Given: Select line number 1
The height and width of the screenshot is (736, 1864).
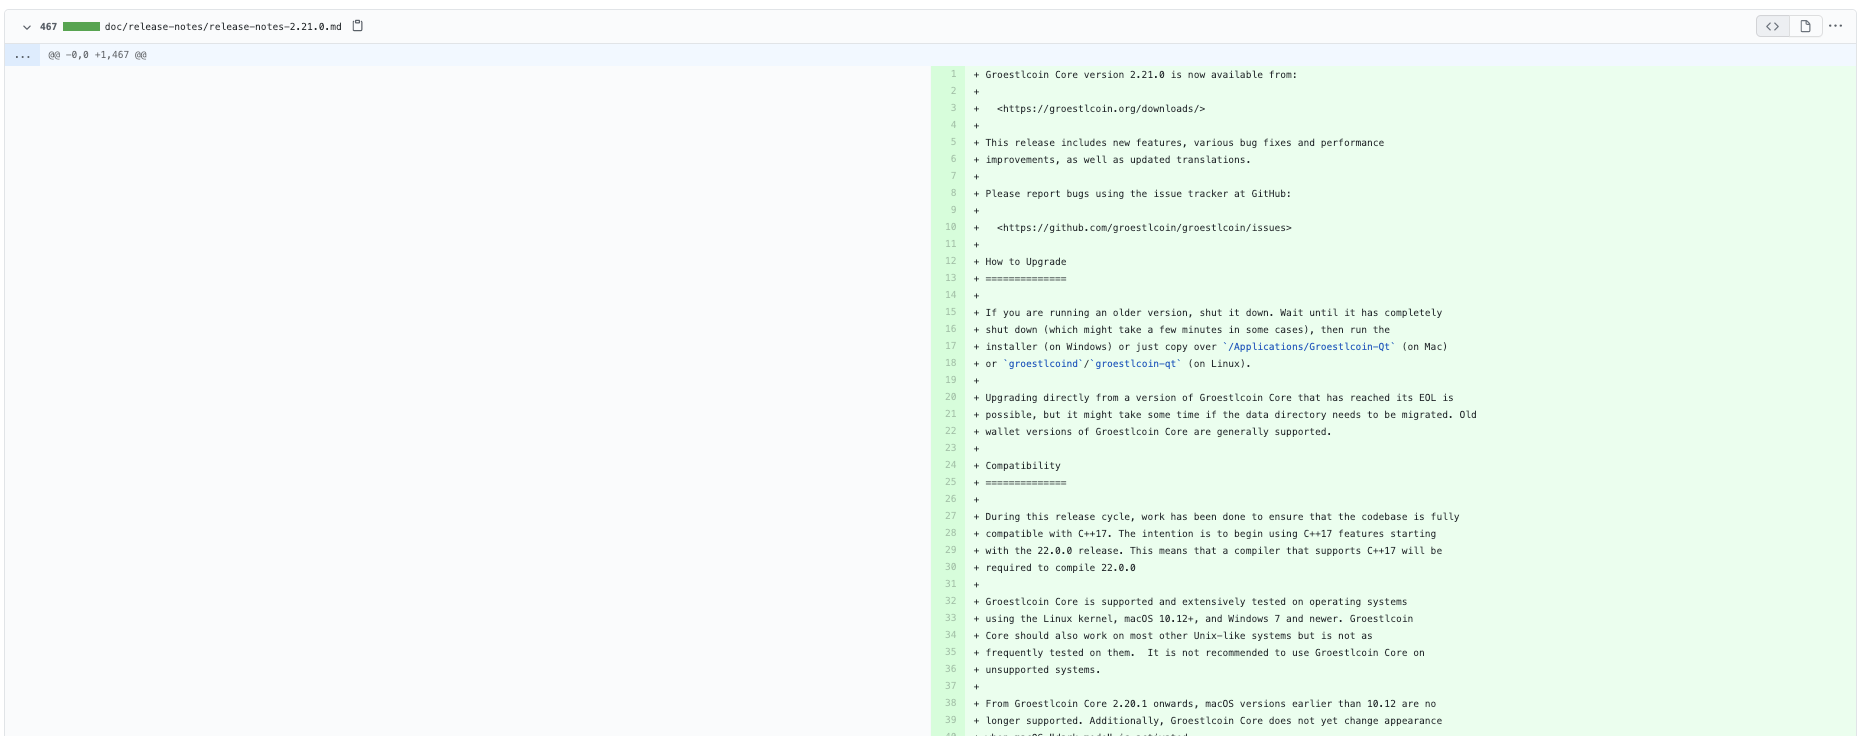Looking at the screenshot, I should point(947,74).
